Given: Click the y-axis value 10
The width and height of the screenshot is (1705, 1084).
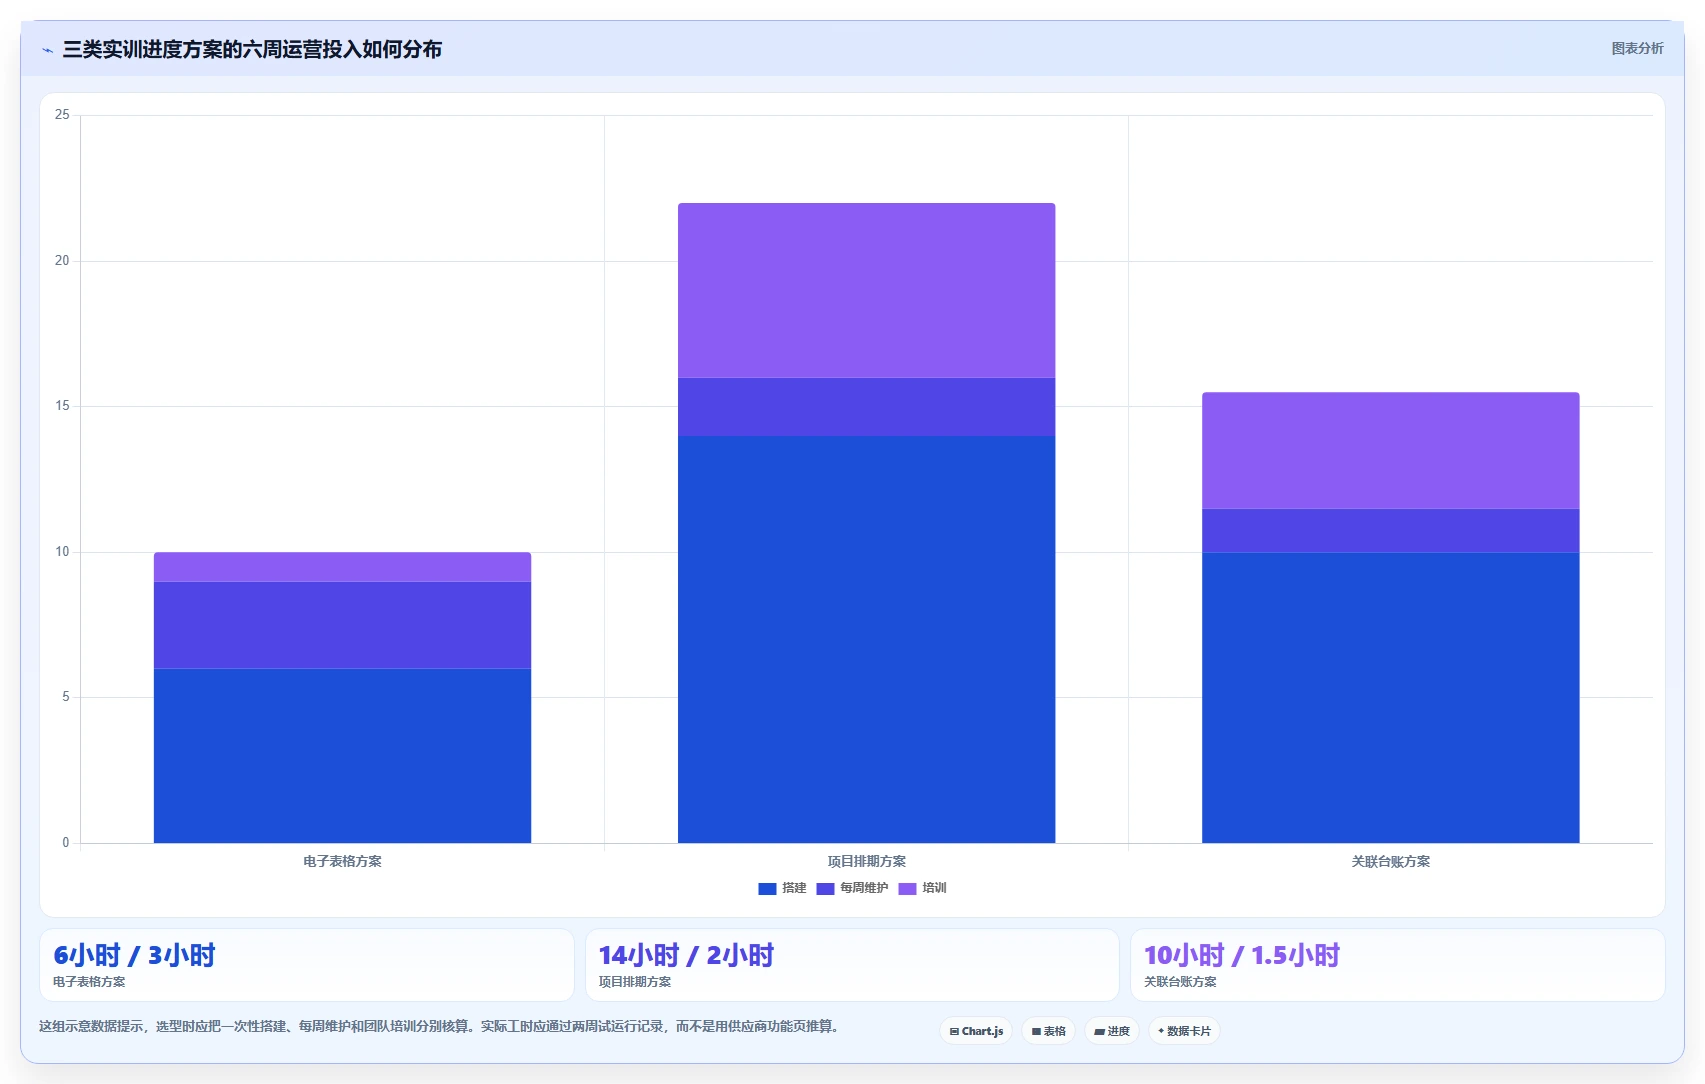Looking at the screenshot, I should [x=62, y=552].
